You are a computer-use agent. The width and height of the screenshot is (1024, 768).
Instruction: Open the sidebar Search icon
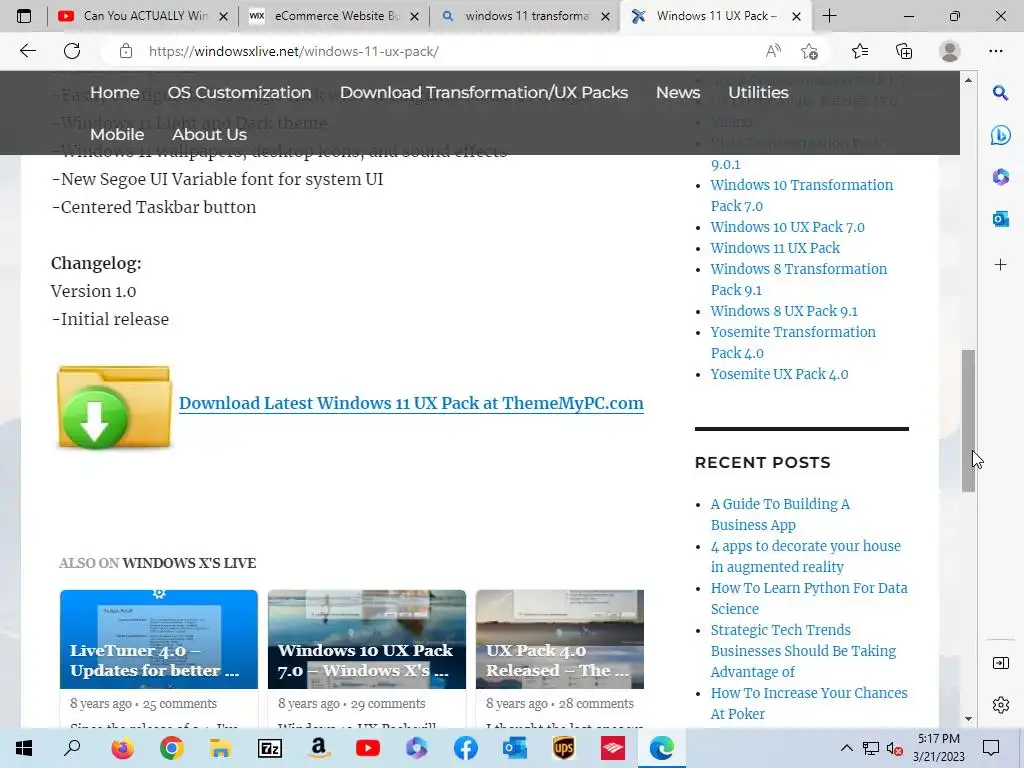click(x=1000, y=93)
